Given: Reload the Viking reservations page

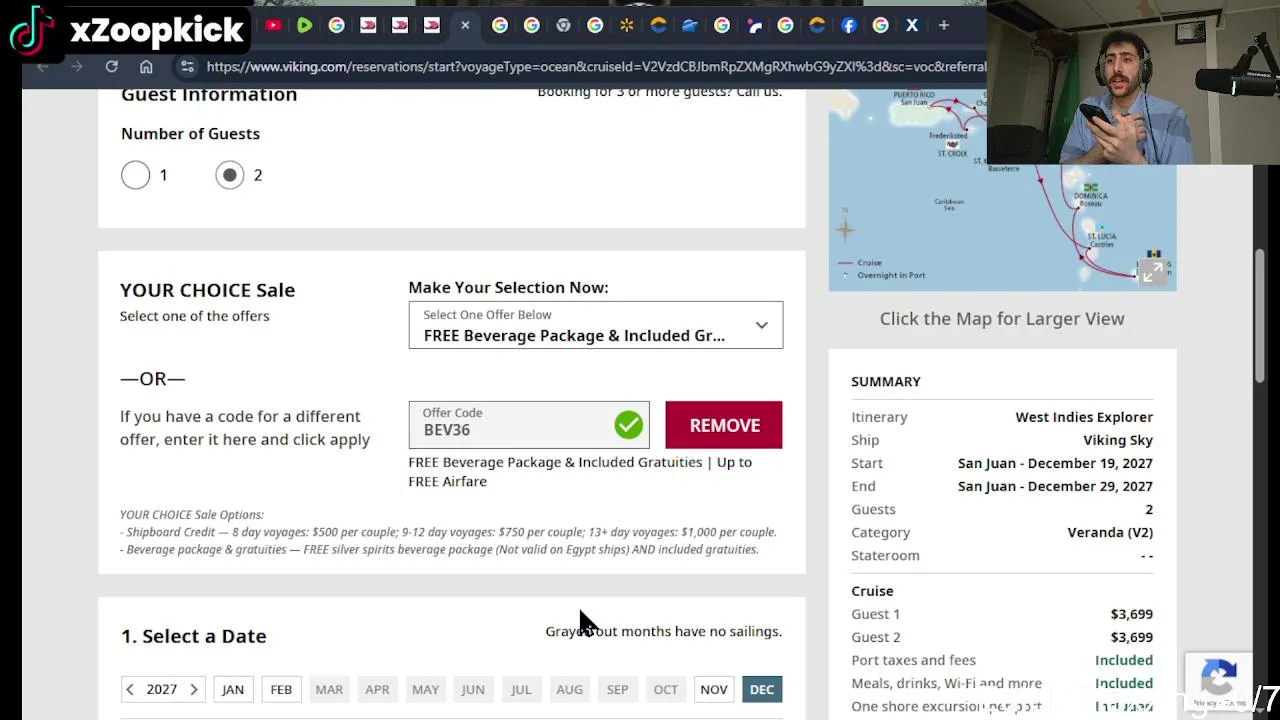Looking at the screenshot, I should click(111, 67).
